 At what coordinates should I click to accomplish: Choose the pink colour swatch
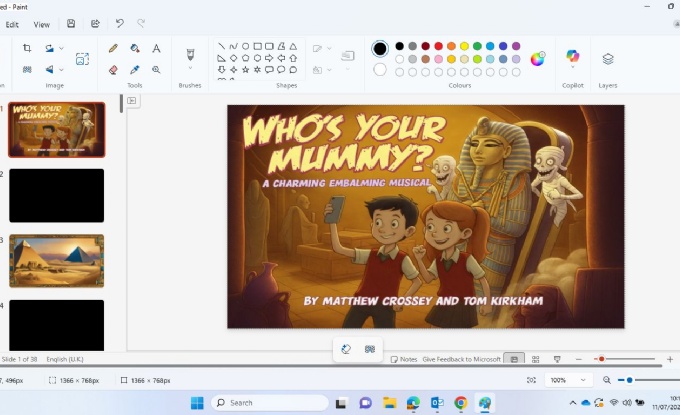click(438, 59)
